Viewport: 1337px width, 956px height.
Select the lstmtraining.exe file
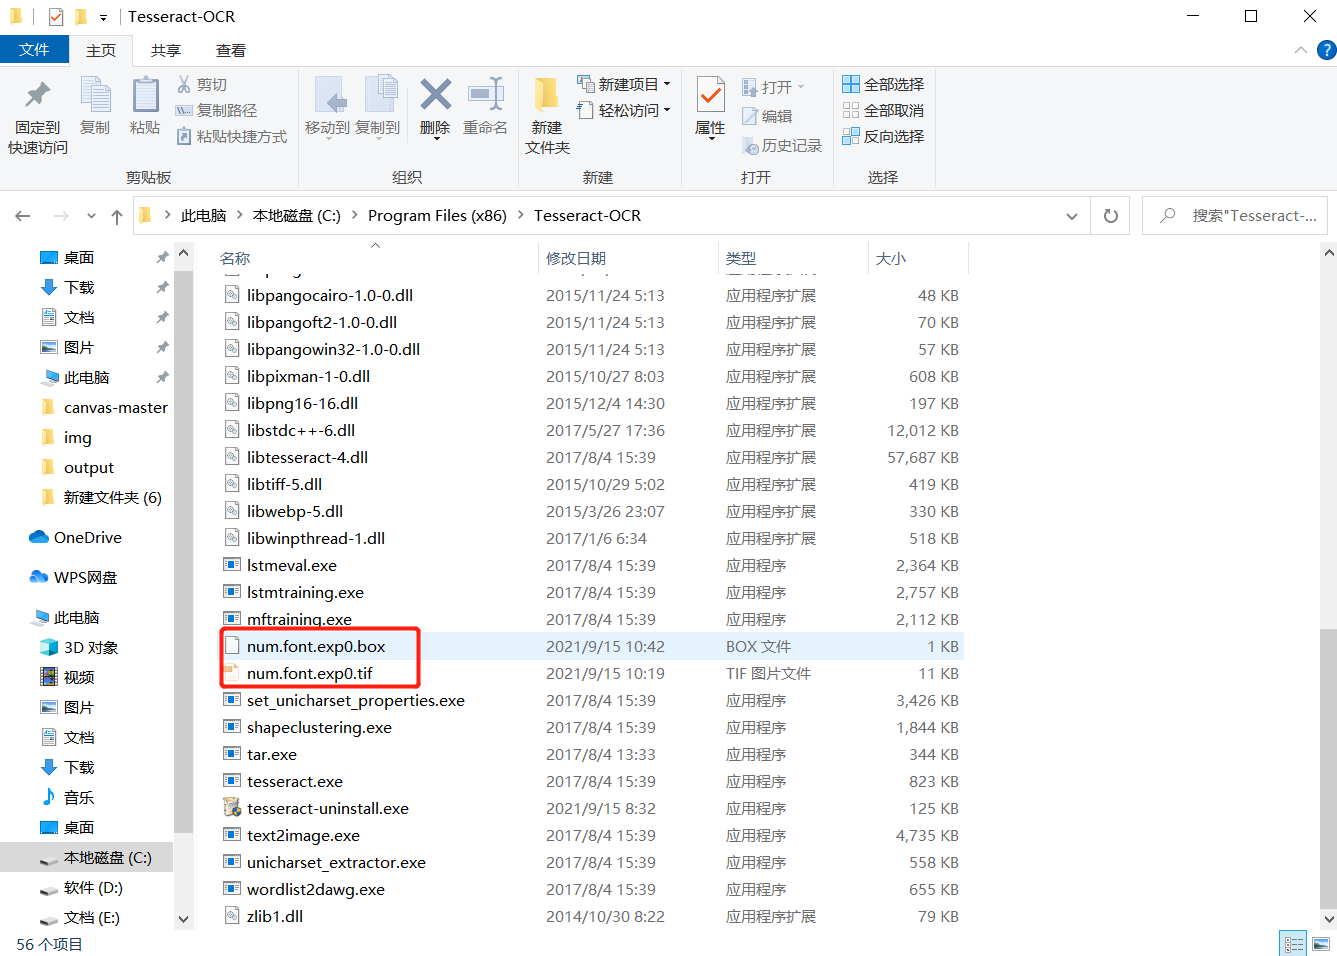(x=305, y=592)
